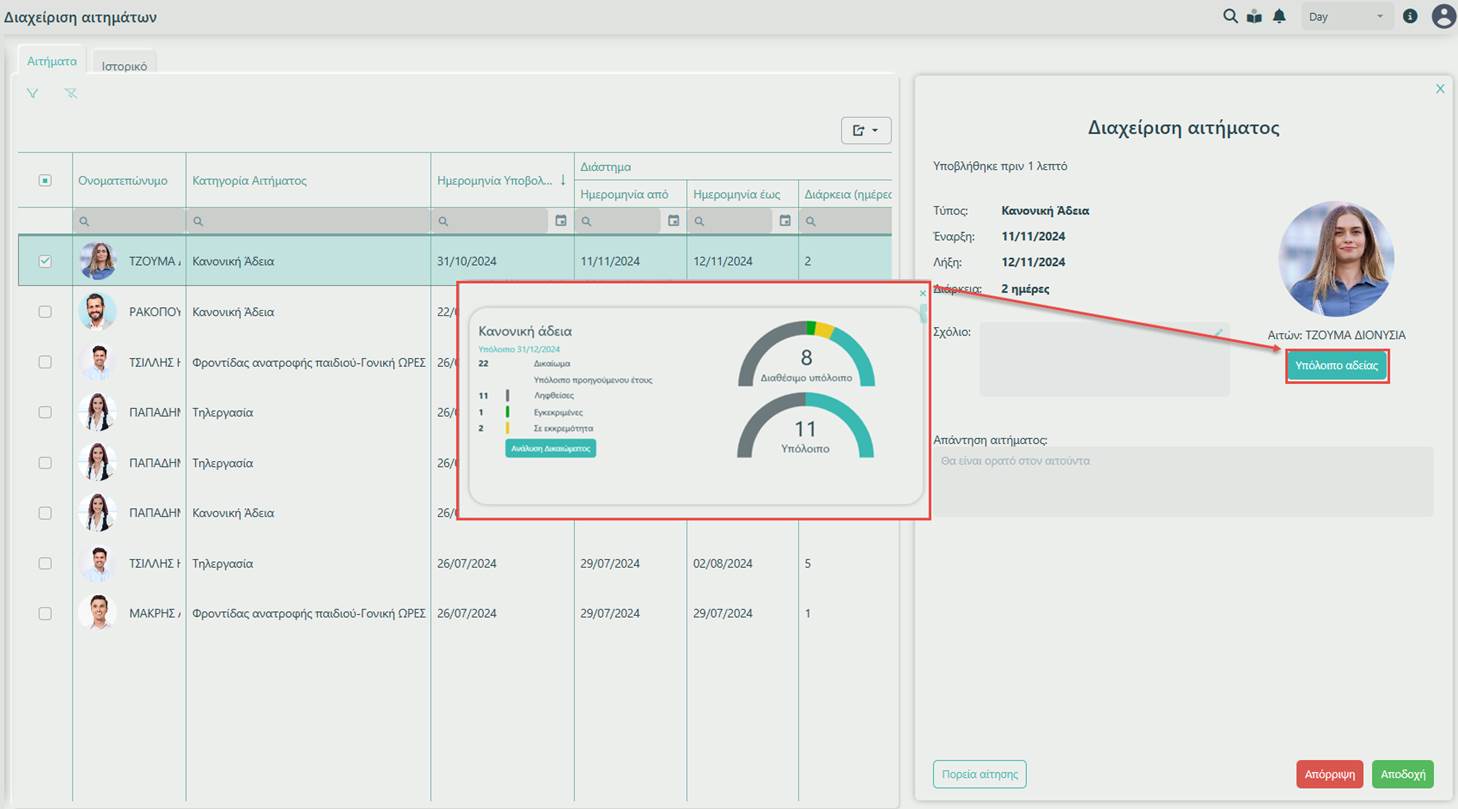Reject the request with Απόρριψη button
The height and width of the screenshot is (809, 1458).
coord(1330,774)
